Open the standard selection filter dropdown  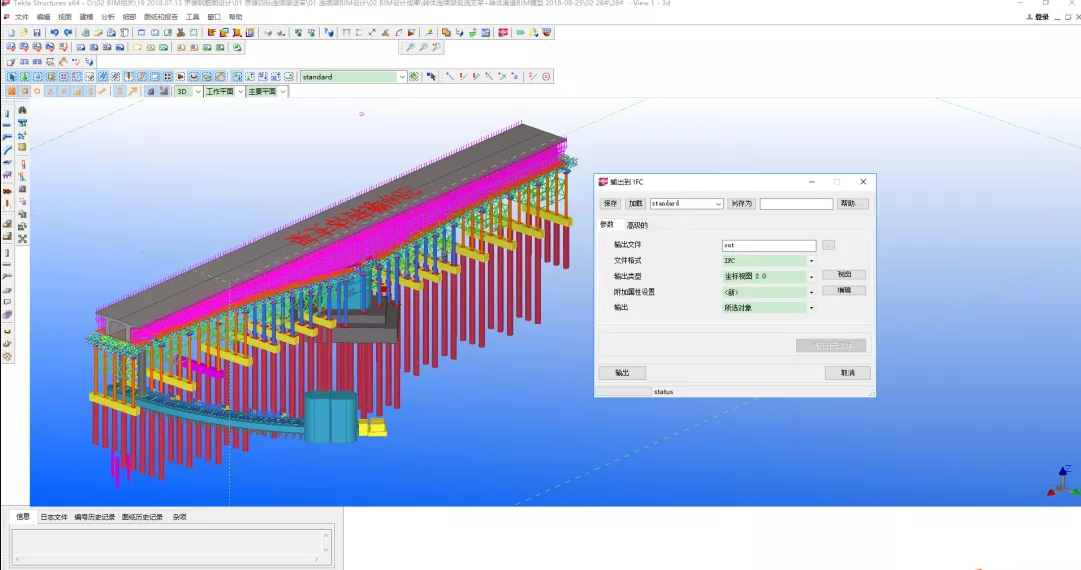point(402,77)
